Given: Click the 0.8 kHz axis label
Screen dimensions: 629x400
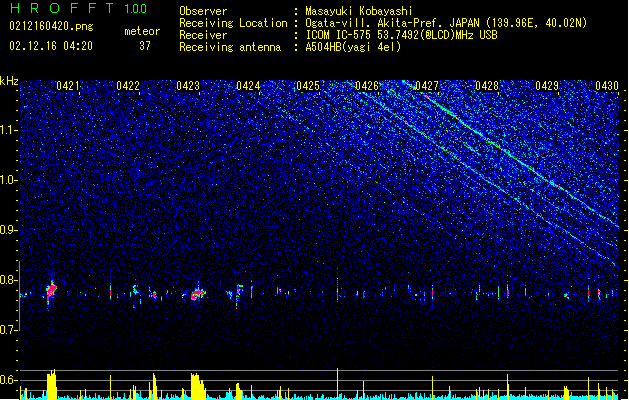Looking at the screenshot, I should pos(9,280).
